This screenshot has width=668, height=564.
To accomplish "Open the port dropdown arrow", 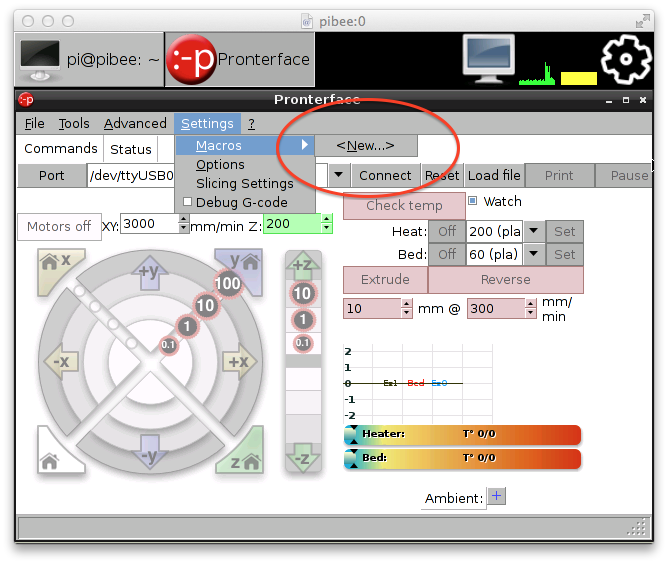I will click(x=339, y=175).
